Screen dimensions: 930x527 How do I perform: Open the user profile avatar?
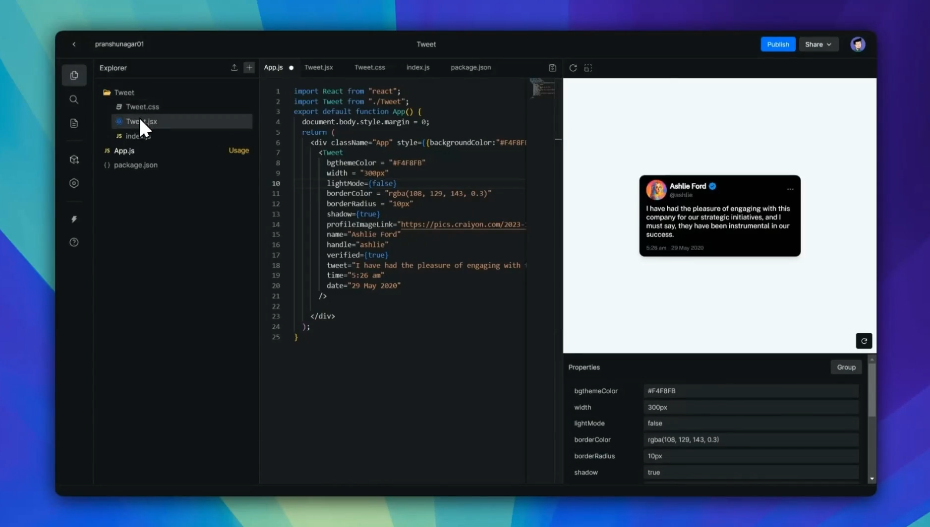tap(858, 44)
